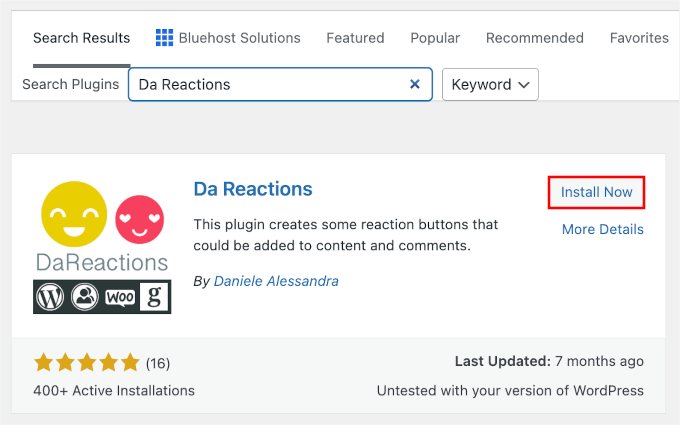Viewport: 680px width, 425px height.
Task: Click the Da Reactions plugin logo thumbnail
Action: [x=102, y=247]
